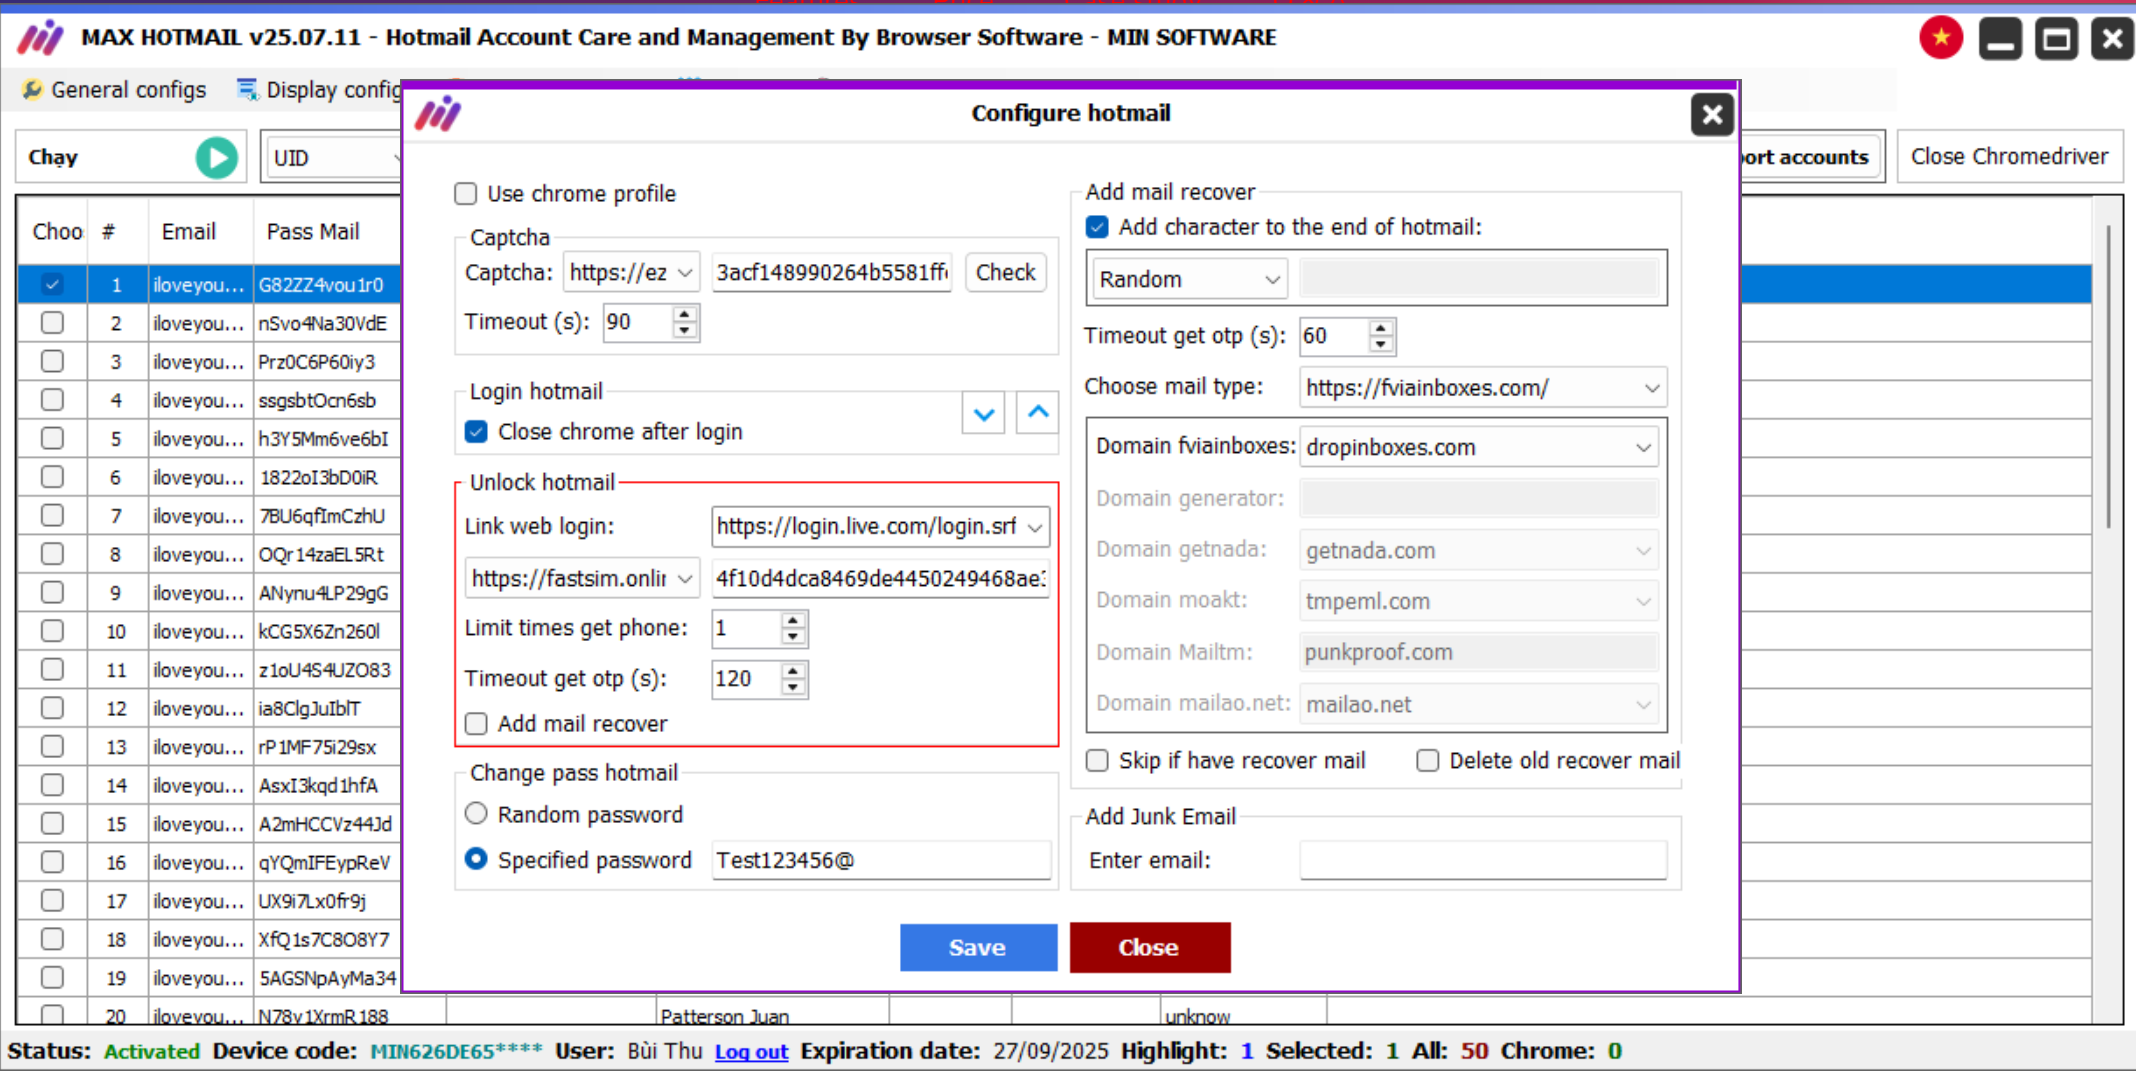Open the Captcha provider https://ez dropdown
This screenshot has width=2136, height=1071.
(x=631, y=273)
